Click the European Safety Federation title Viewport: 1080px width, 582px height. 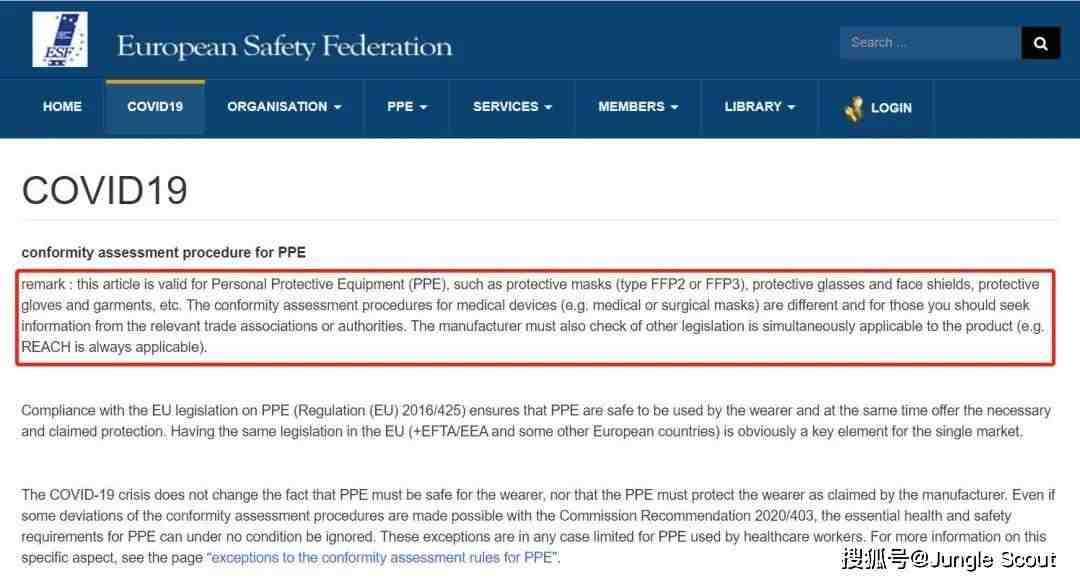pyautogui.click(x=284, y=46)
